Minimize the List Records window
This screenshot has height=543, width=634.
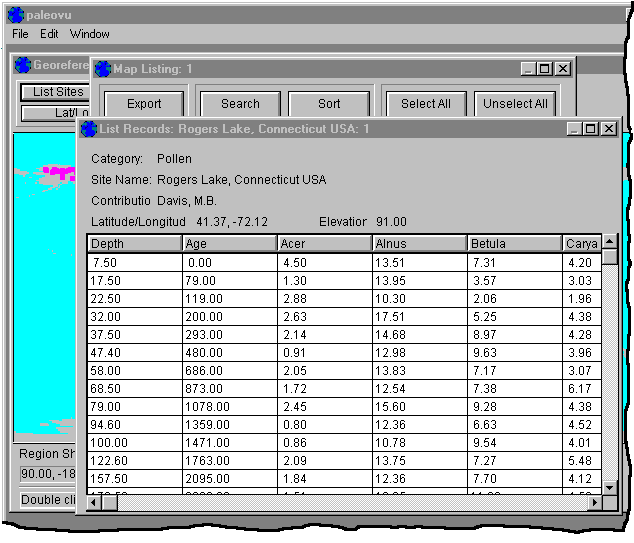(x=574, y=129)
